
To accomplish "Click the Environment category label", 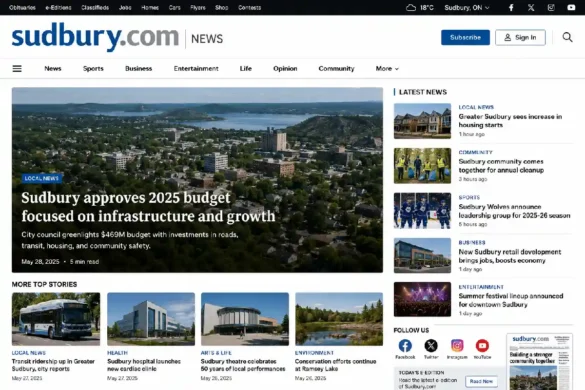I will tap(314, 353).
